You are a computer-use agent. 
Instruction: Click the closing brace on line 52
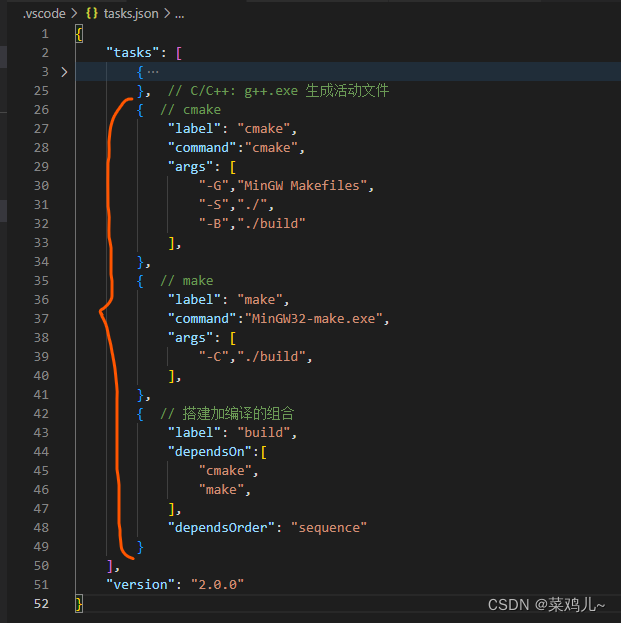(79, 604)
